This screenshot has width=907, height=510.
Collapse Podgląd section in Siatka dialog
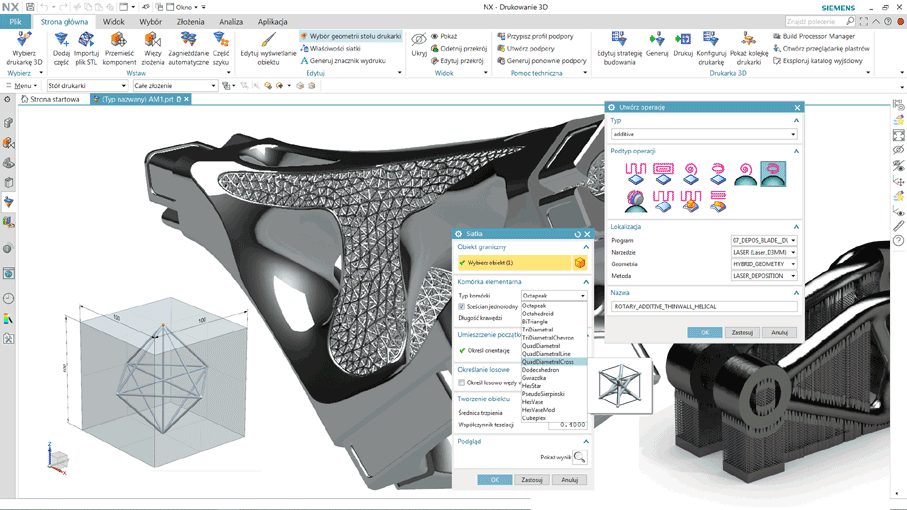click(586, 441)
